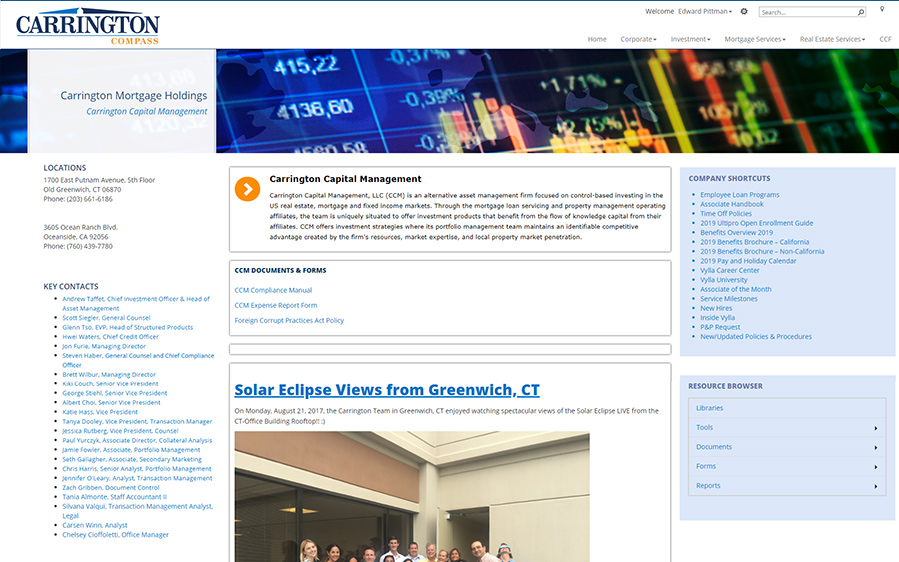Image resolution: width=899 pixels, height=562 pixels.
Task: Open the Service Milestones link
Action: click(x=729, y=299)
